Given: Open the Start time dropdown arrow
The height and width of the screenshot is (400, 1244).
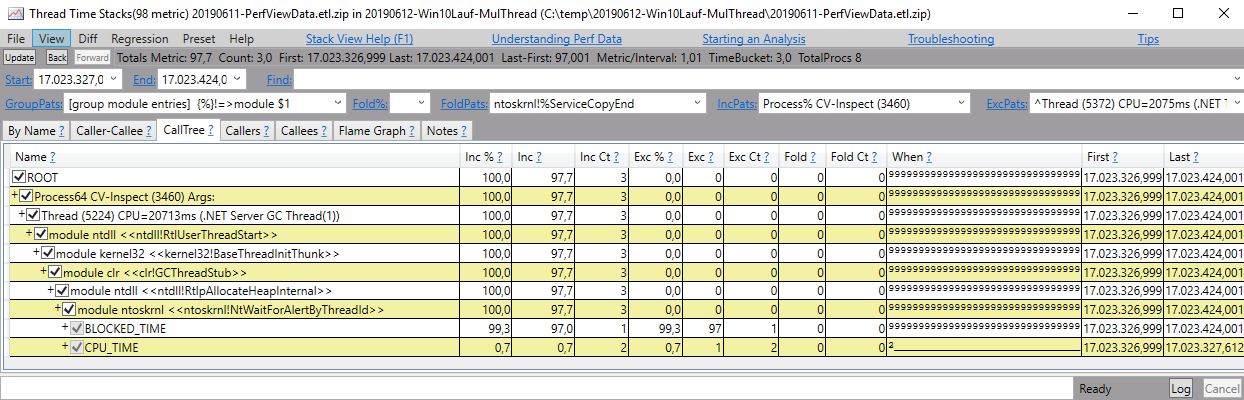Looking at the screenshot, I should pyautogui.click(x=112, y=79).
